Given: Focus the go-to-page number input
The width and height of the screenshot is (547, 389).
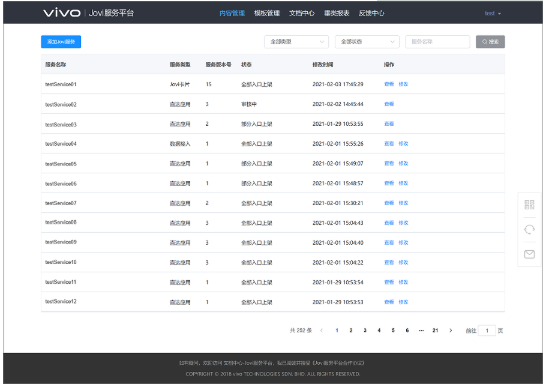Looking at the screenshot, I should coord(487,330).
